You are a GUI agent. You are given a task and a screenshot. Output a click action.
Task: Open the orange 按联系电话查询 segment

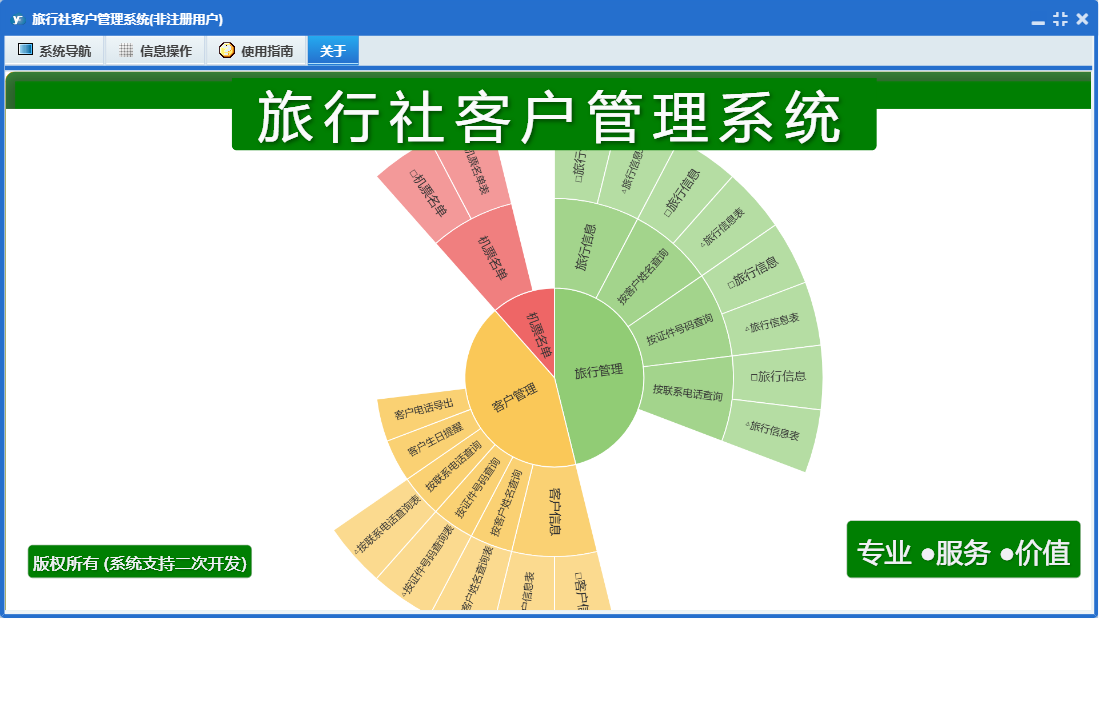[x=453, y=466]
